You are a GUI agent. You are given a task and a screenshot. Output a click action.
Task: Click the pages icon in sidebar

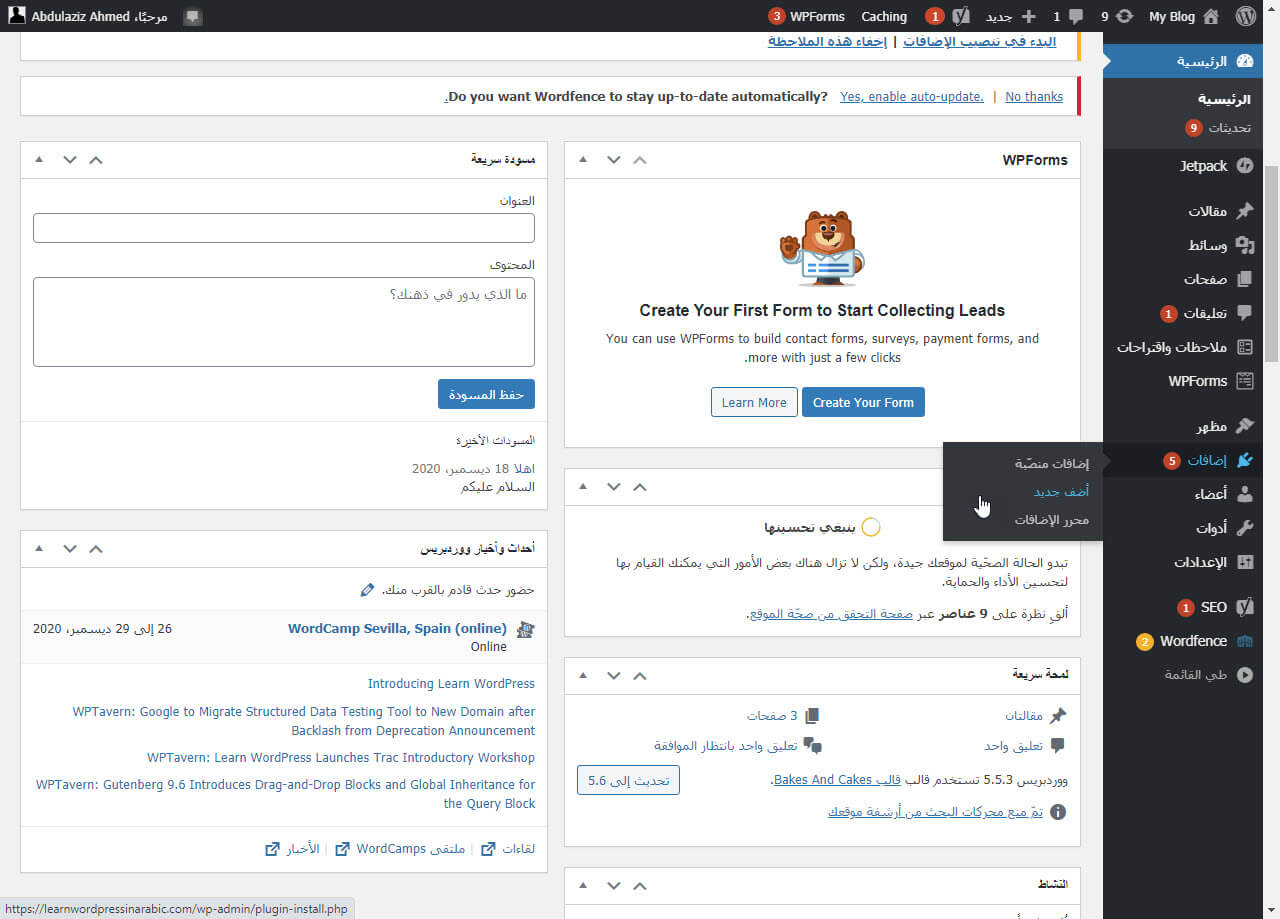click(x=1245, y=279)
